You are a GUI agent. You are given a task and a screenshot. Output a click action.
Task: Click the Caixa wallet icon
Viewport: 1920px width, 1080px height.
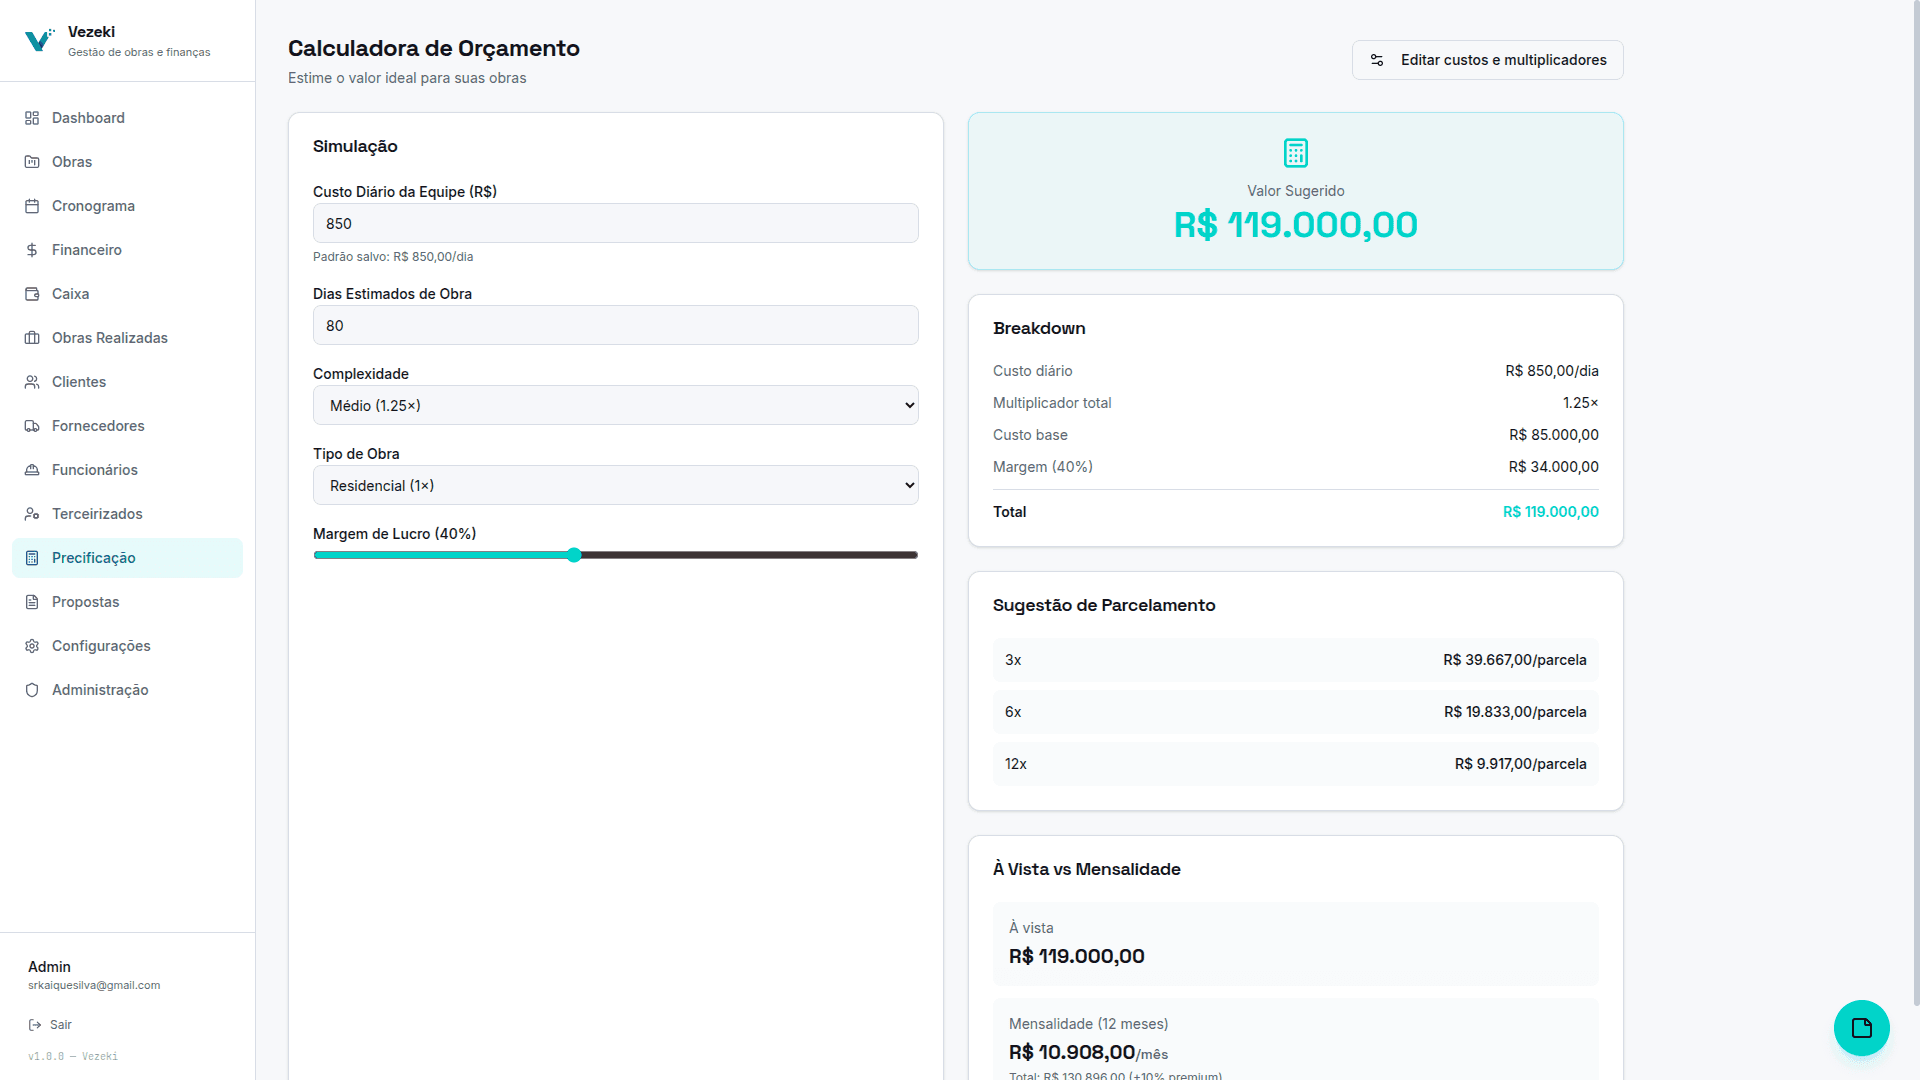pos(32,294)
